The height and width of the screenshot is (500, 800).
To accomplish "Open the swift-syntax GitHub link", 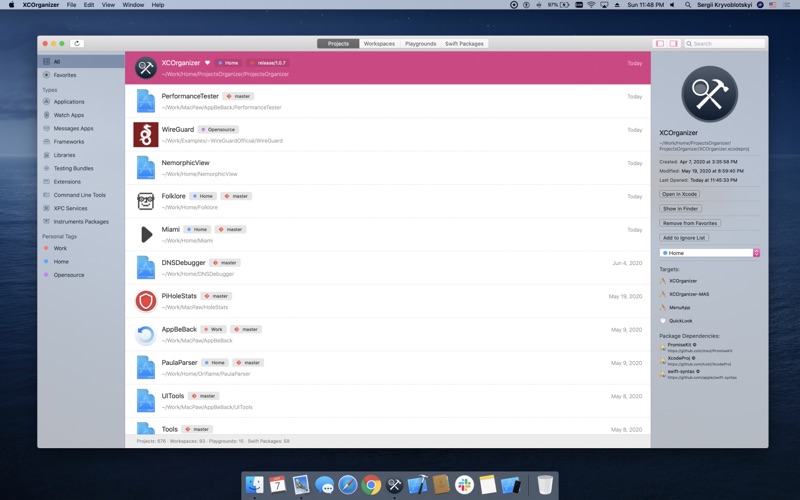I will (702, 378).
